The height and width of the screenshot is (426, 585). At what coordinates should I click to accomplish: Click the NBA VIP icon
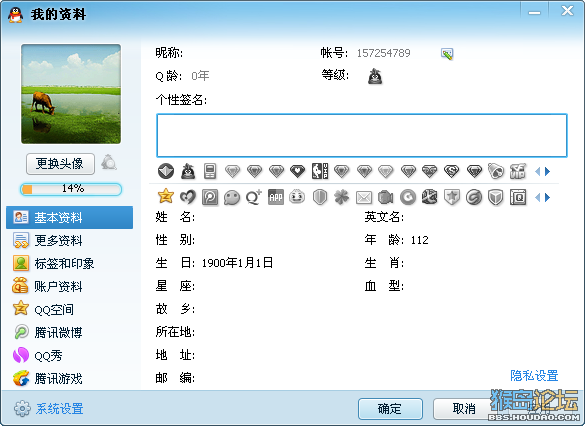(x=320, y=171)
